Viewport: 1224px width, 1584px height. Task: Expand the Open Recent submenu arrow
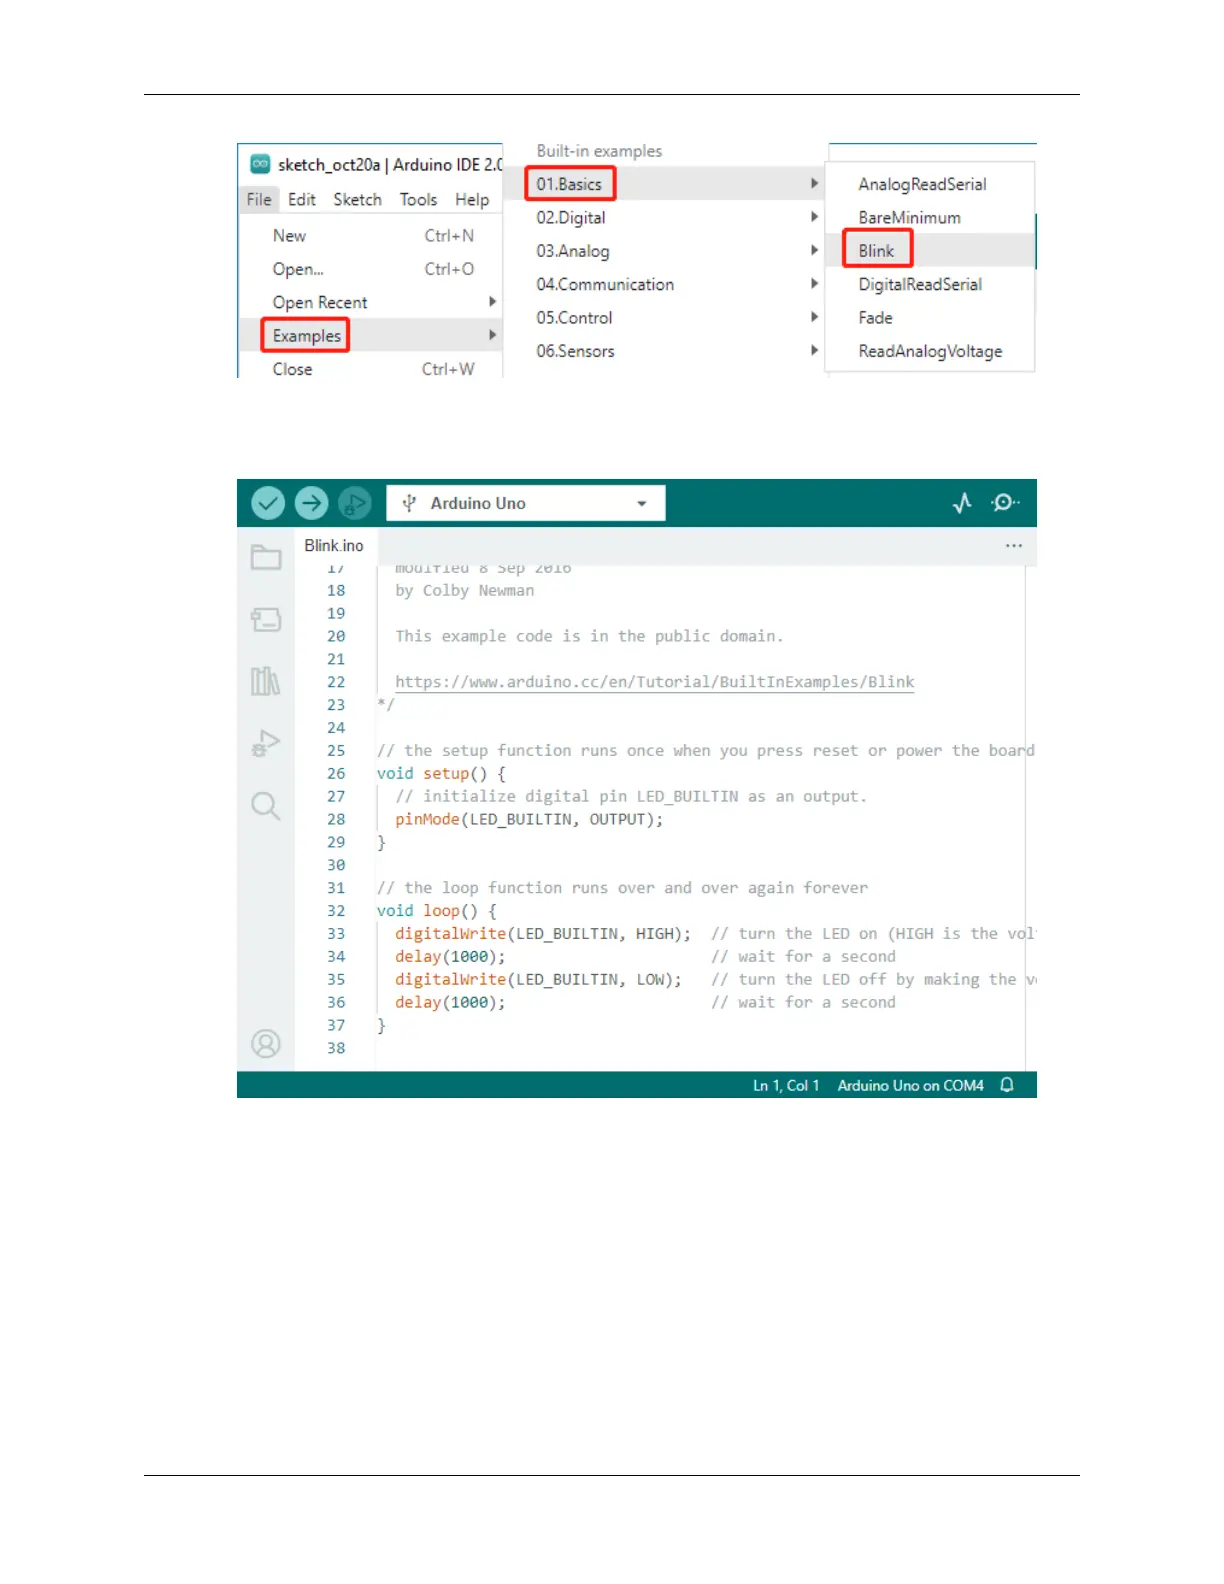(x=492, y=301)
